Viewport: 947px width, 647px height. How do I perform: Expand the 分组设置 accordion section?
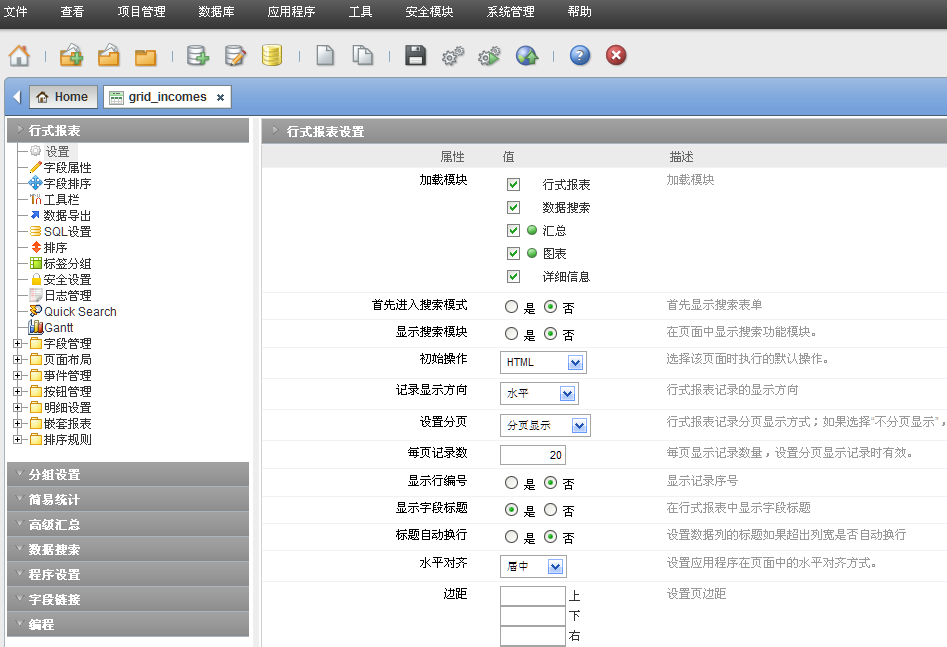tap(127, 475)
